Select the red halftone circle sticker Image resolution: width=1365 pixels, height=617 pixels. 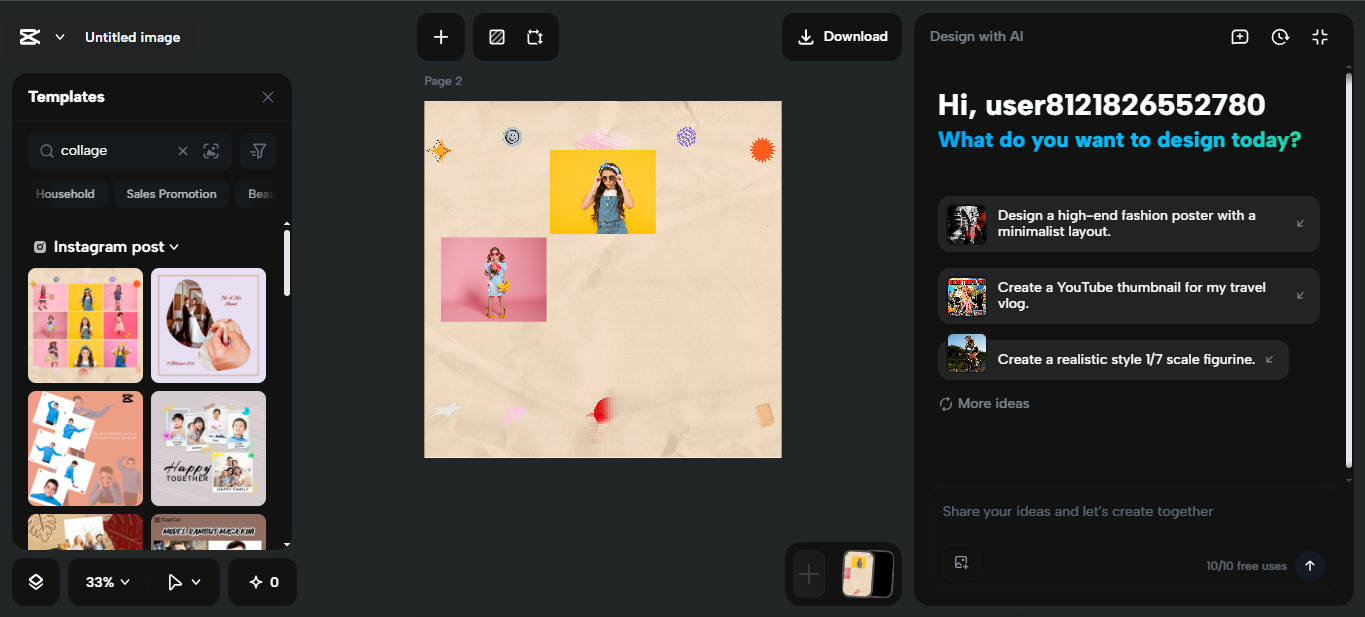601,410
